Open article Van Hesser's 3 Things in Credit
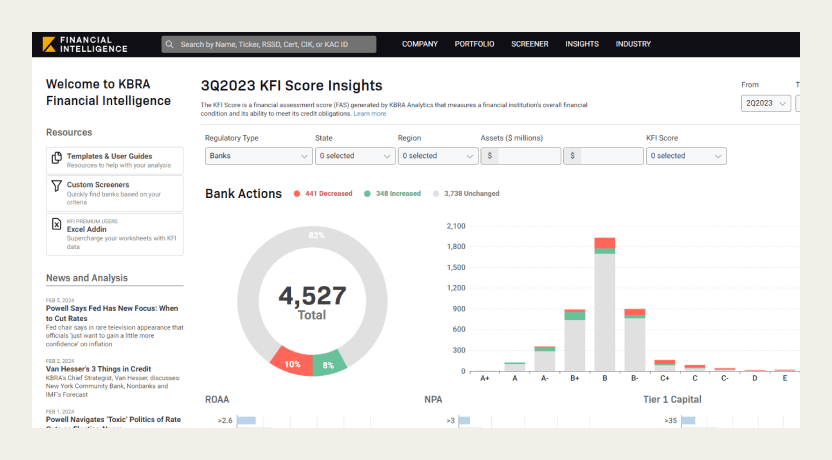832x460 pixels. tap(98, 369)
